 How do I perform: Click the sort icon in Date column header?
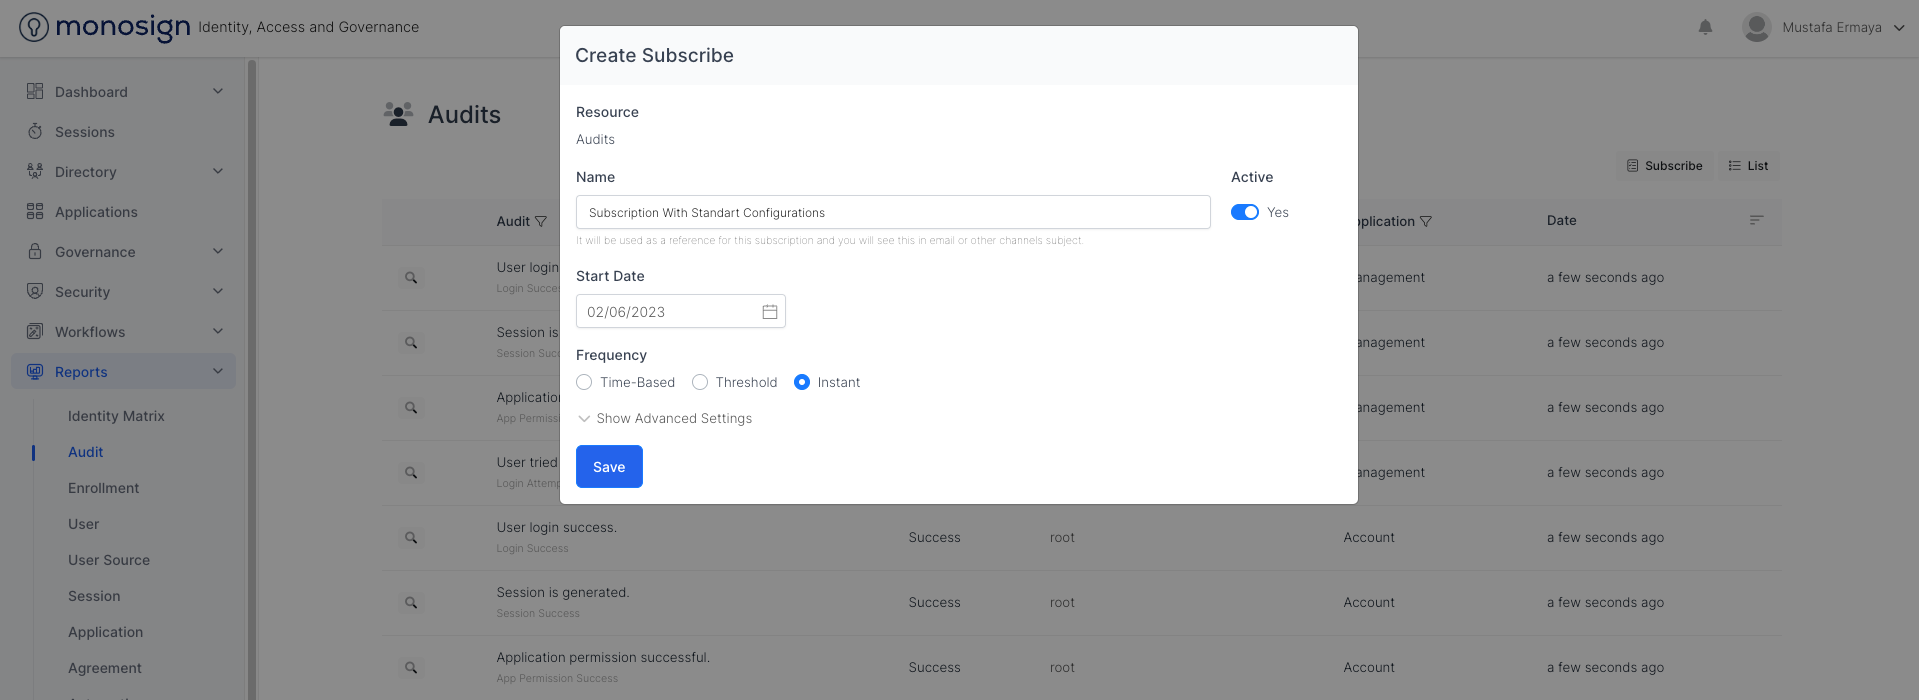(x=1755, y=221)
